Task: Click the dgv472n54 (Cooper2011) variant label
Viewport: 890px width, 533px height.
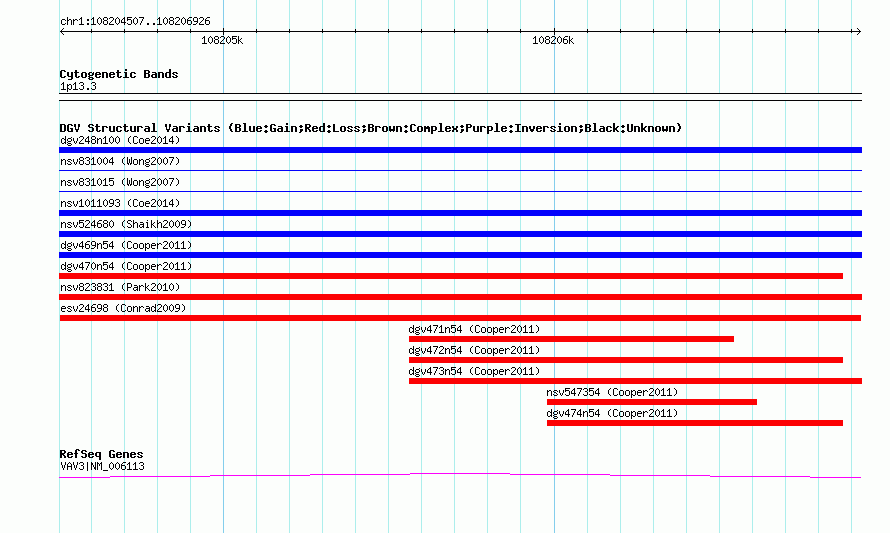Action: point(474,350)
